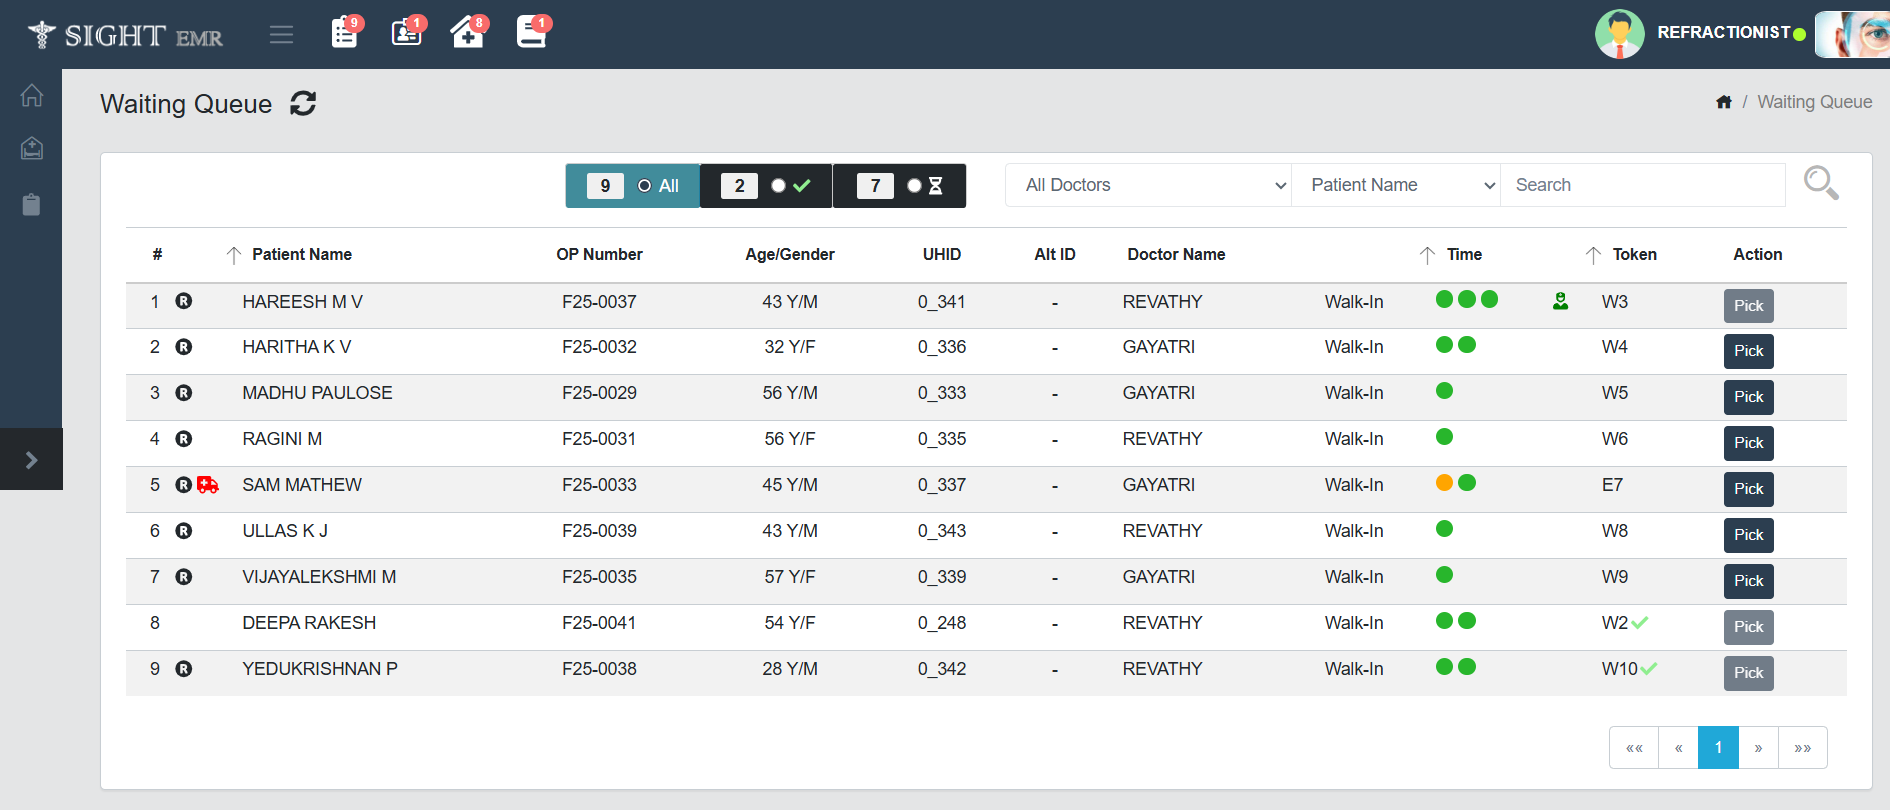Sort table by Token column
This screenshot has height=810, width=1890.
pos(1633,255)
